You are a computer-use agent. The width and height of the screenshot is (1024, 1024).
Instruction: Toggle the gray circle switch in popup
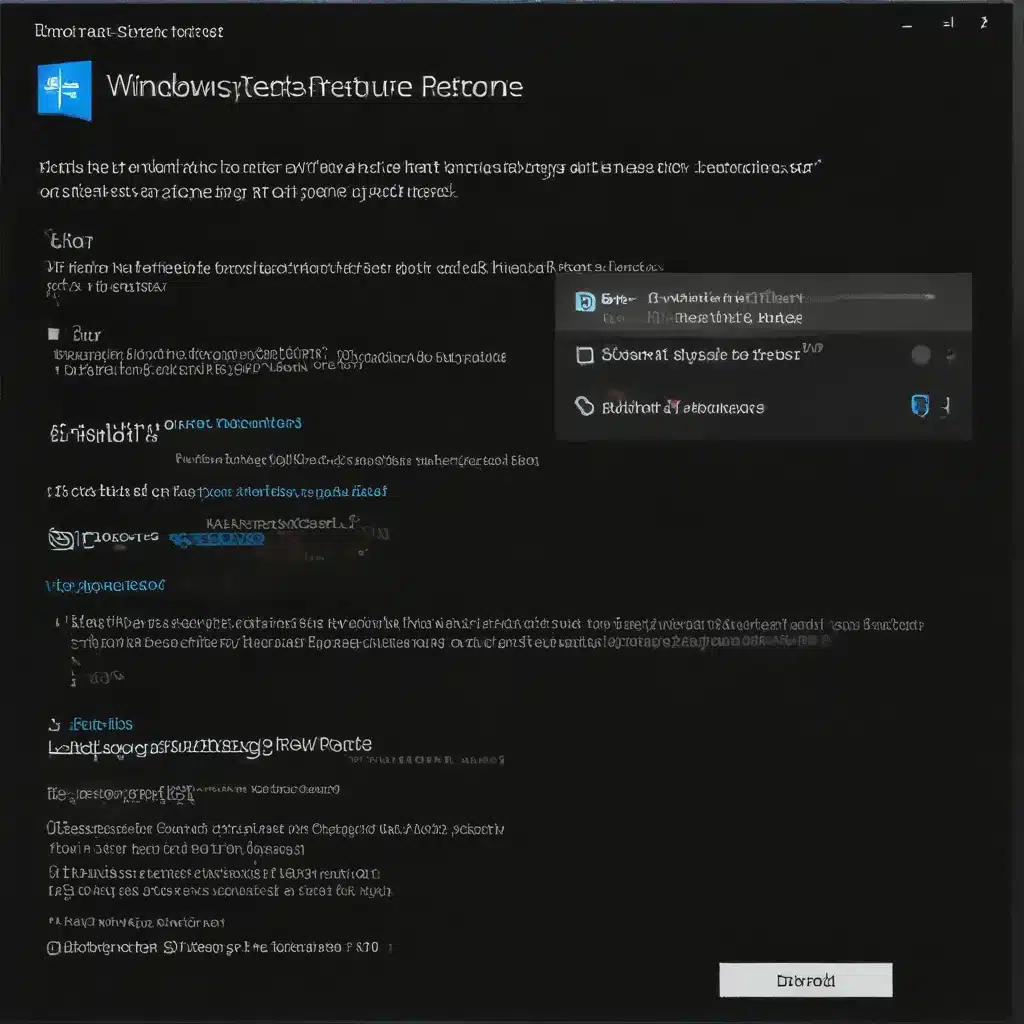coord(921,355)
